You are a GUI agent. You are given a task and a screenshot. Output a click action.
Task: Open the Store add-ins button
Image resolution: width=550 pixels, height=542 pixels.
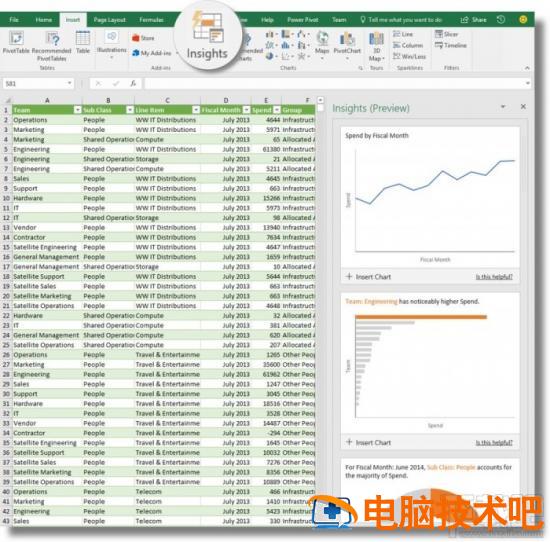click(143, 38)
